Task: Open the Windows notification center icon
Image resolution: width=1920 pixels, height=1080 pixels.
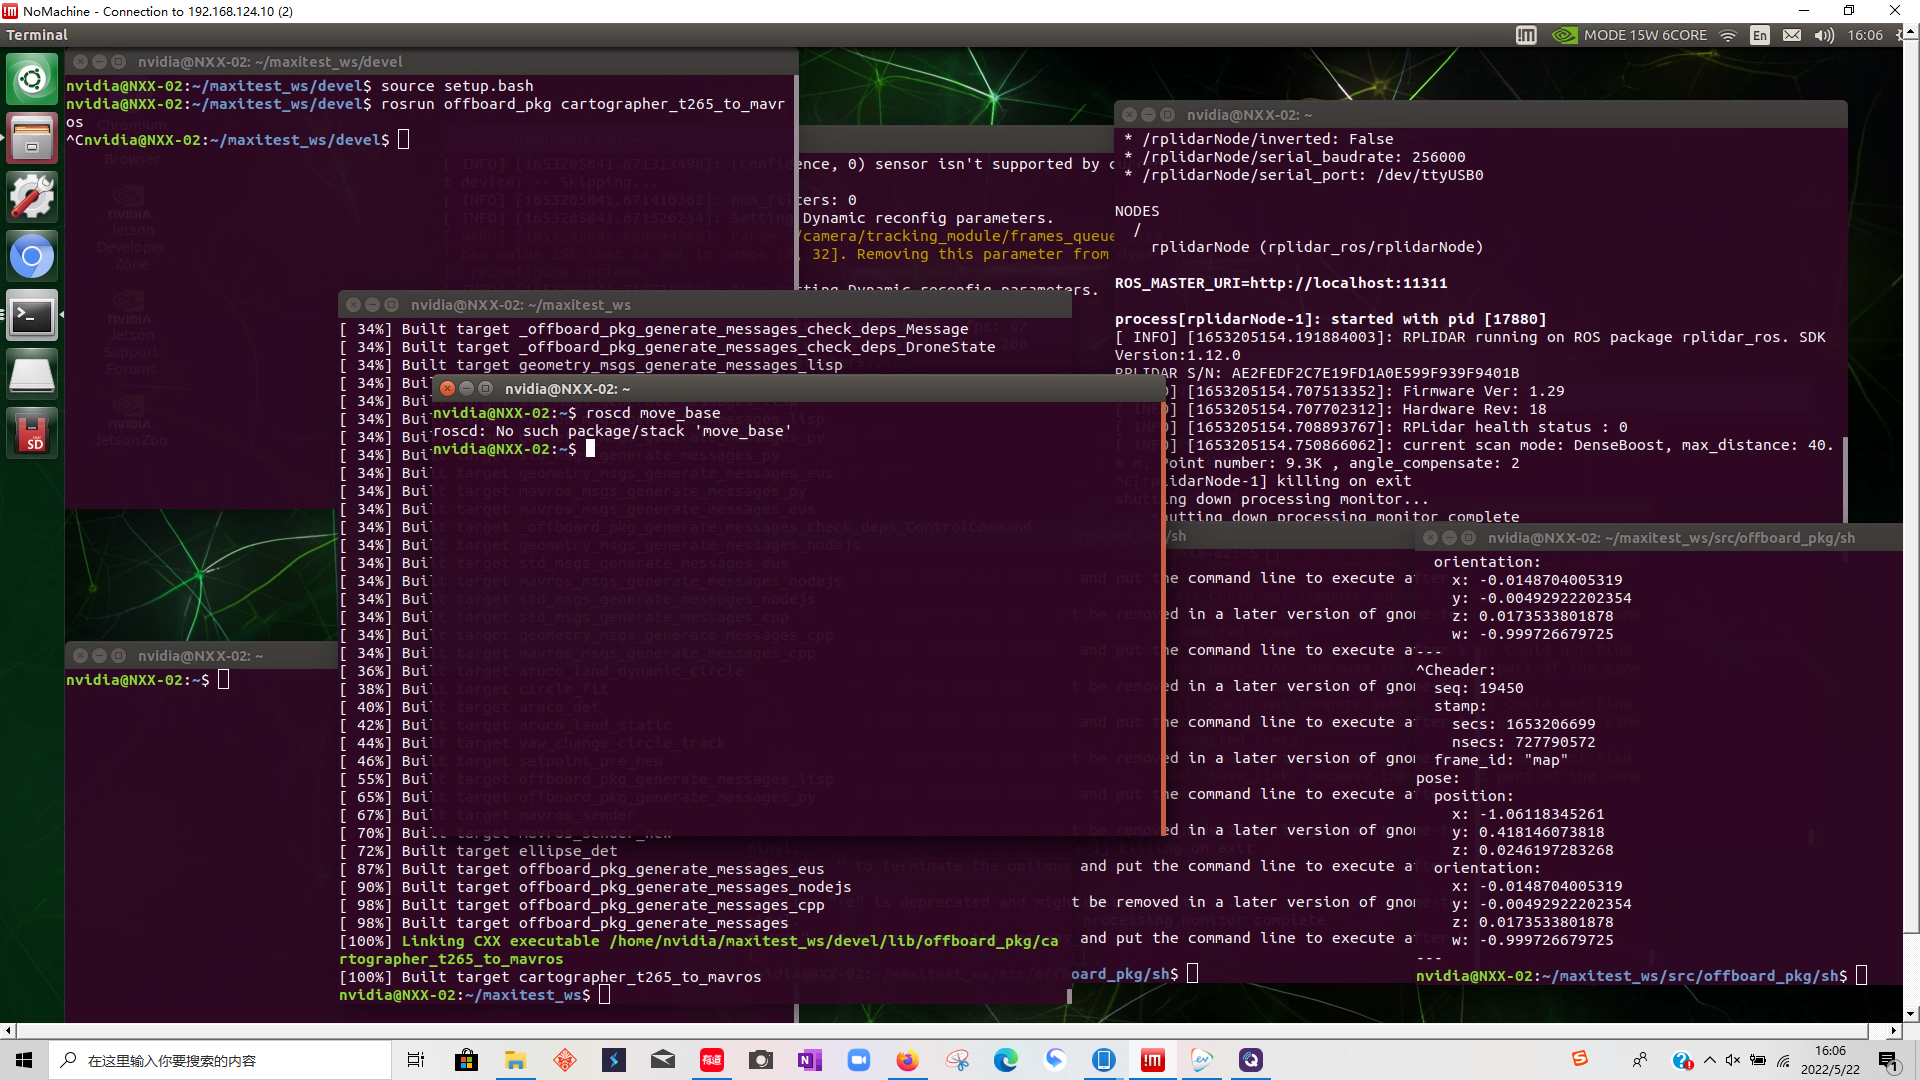Action: (x=1889, y=1060)
